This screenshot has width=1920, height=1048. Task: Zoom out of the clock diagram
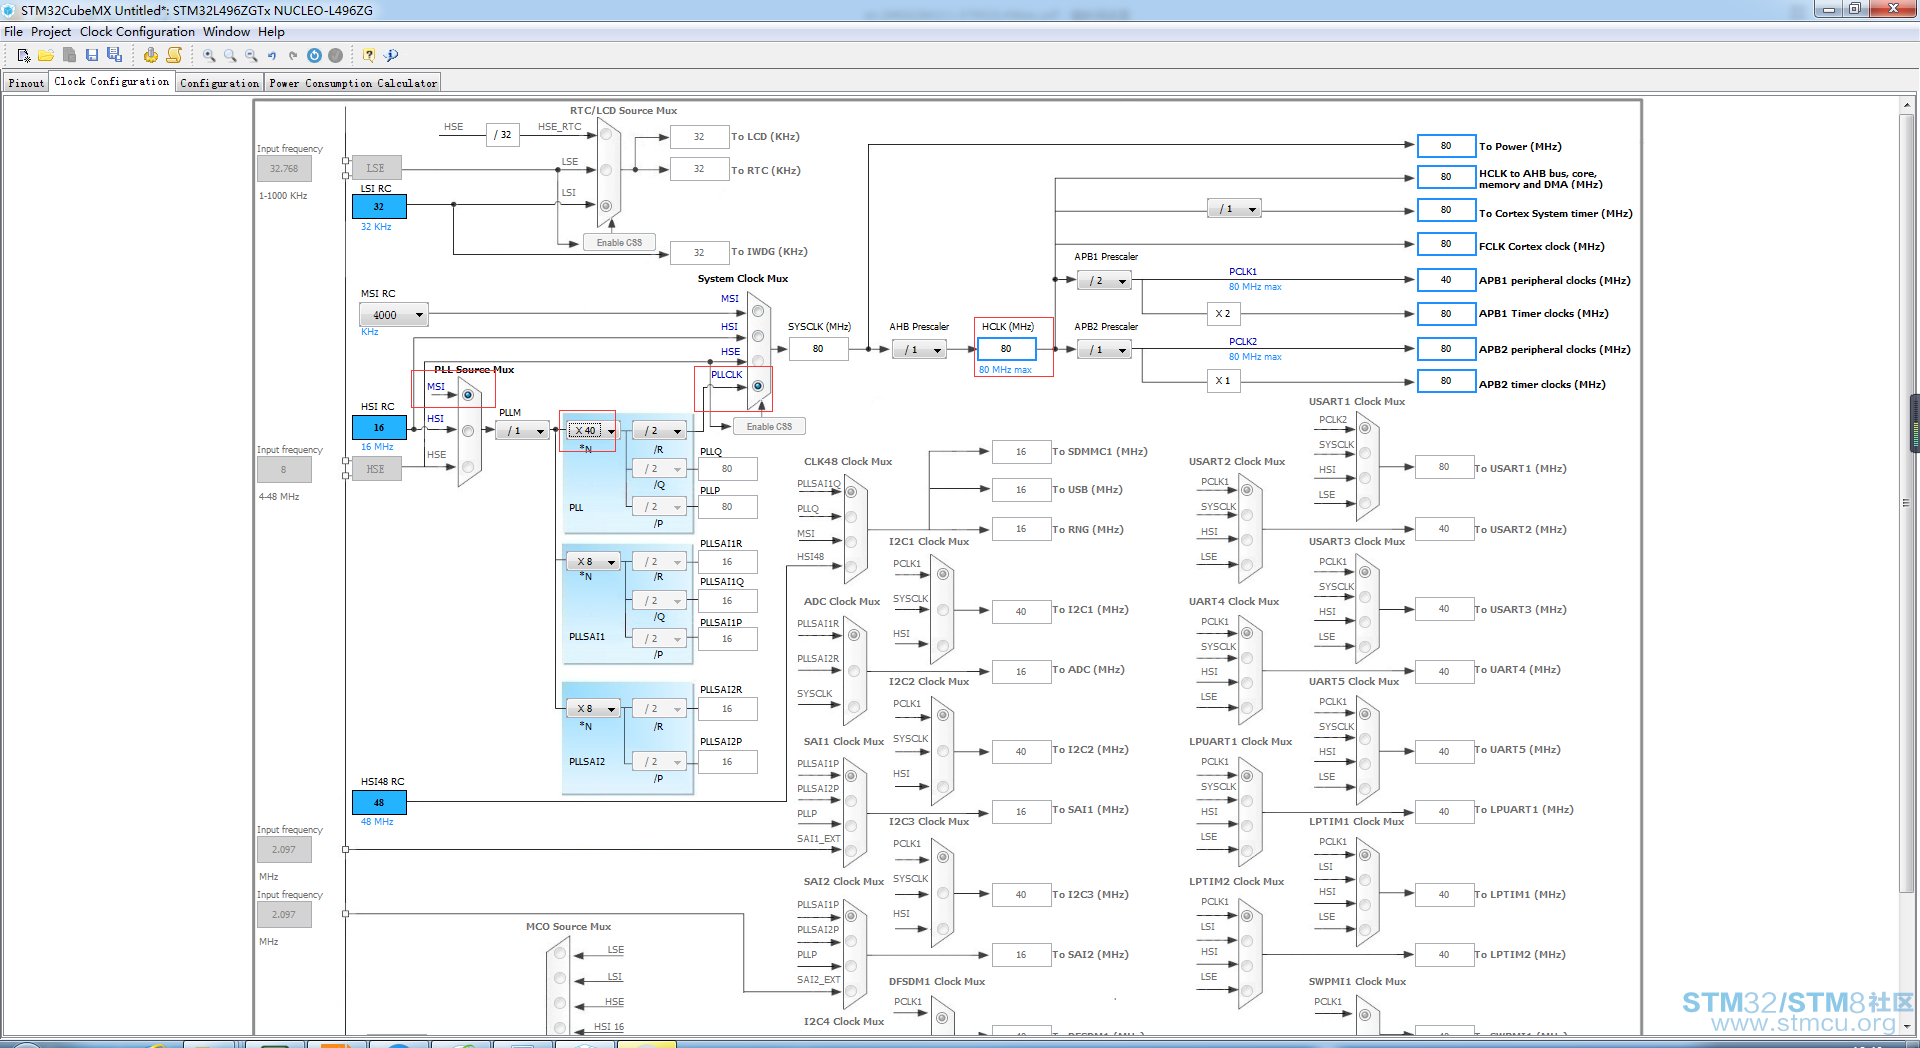click(251, 56)
